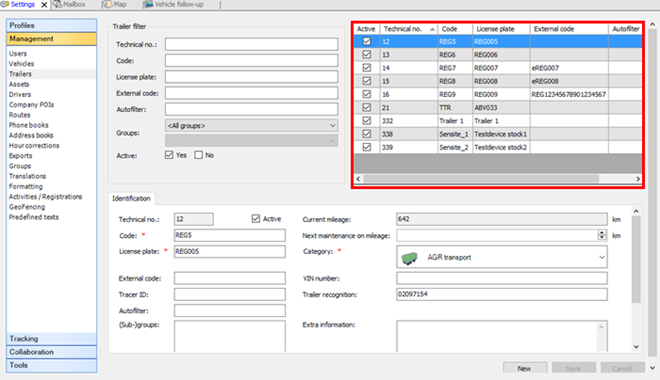Open Groups entry in sidebar
Image resolution: width=660 pixels, height=380 pixels.
[20, 166]
